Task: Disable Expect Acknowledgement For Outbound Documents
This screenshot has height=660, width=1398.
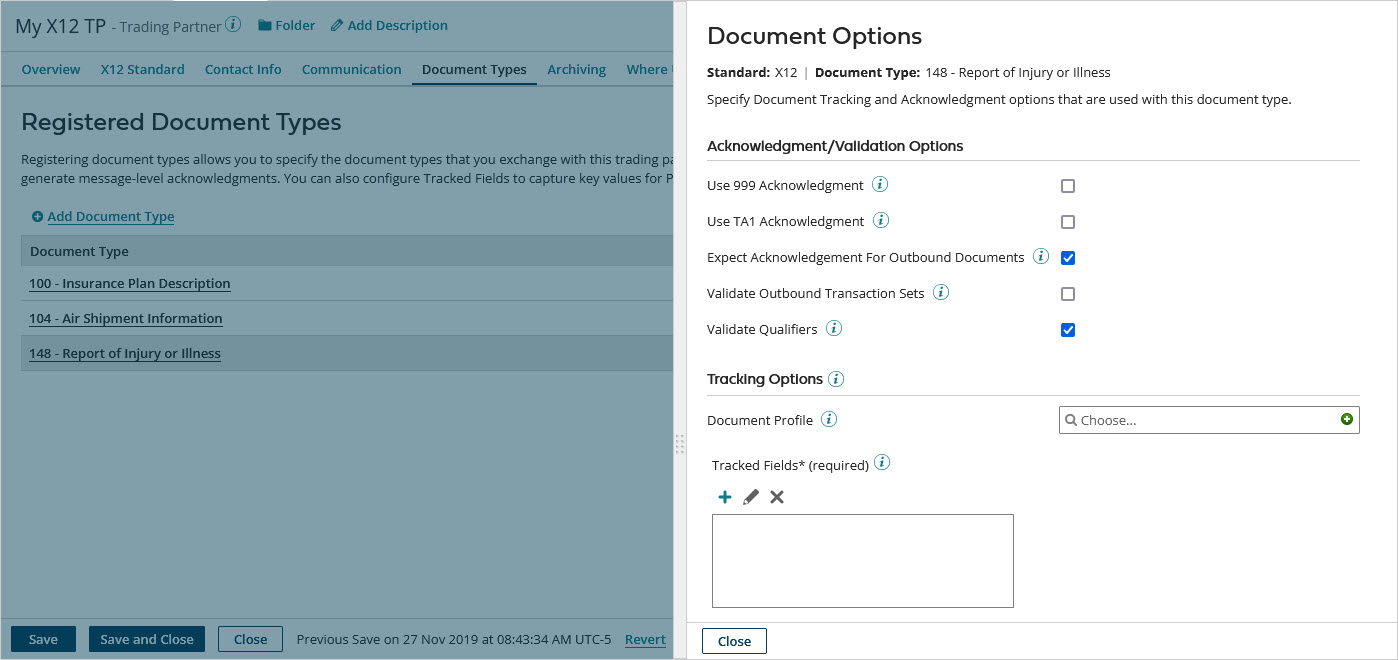Action: (x=1068, y=257)
